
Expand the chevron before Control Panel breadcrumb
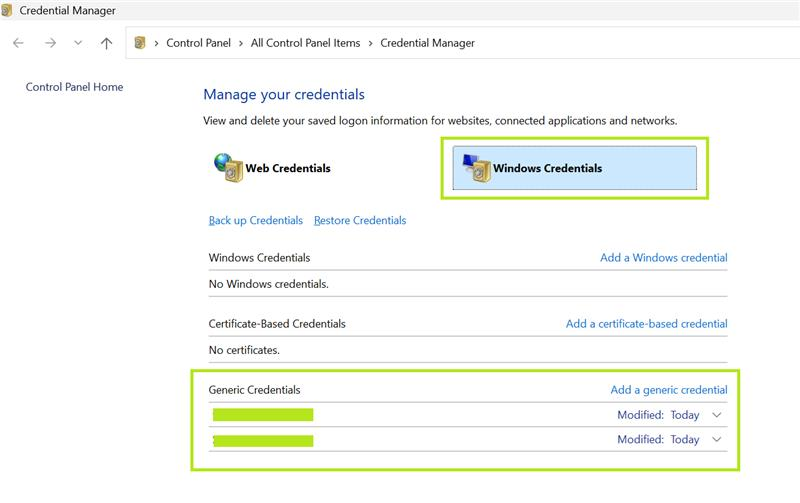(x=156, y=43)
